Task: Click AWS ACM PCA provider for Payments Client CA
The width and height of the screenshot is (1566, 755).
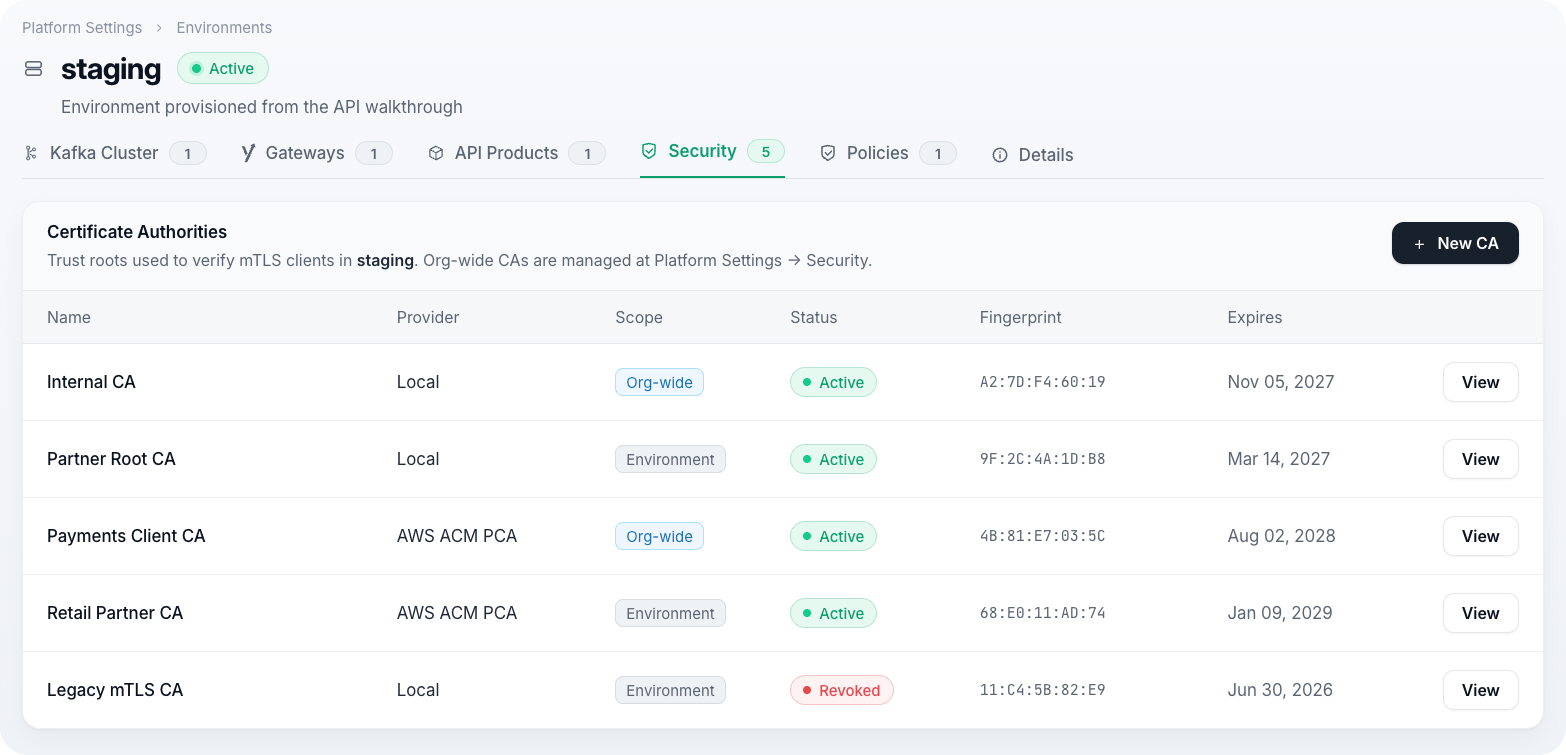Action: coord(457,536)
